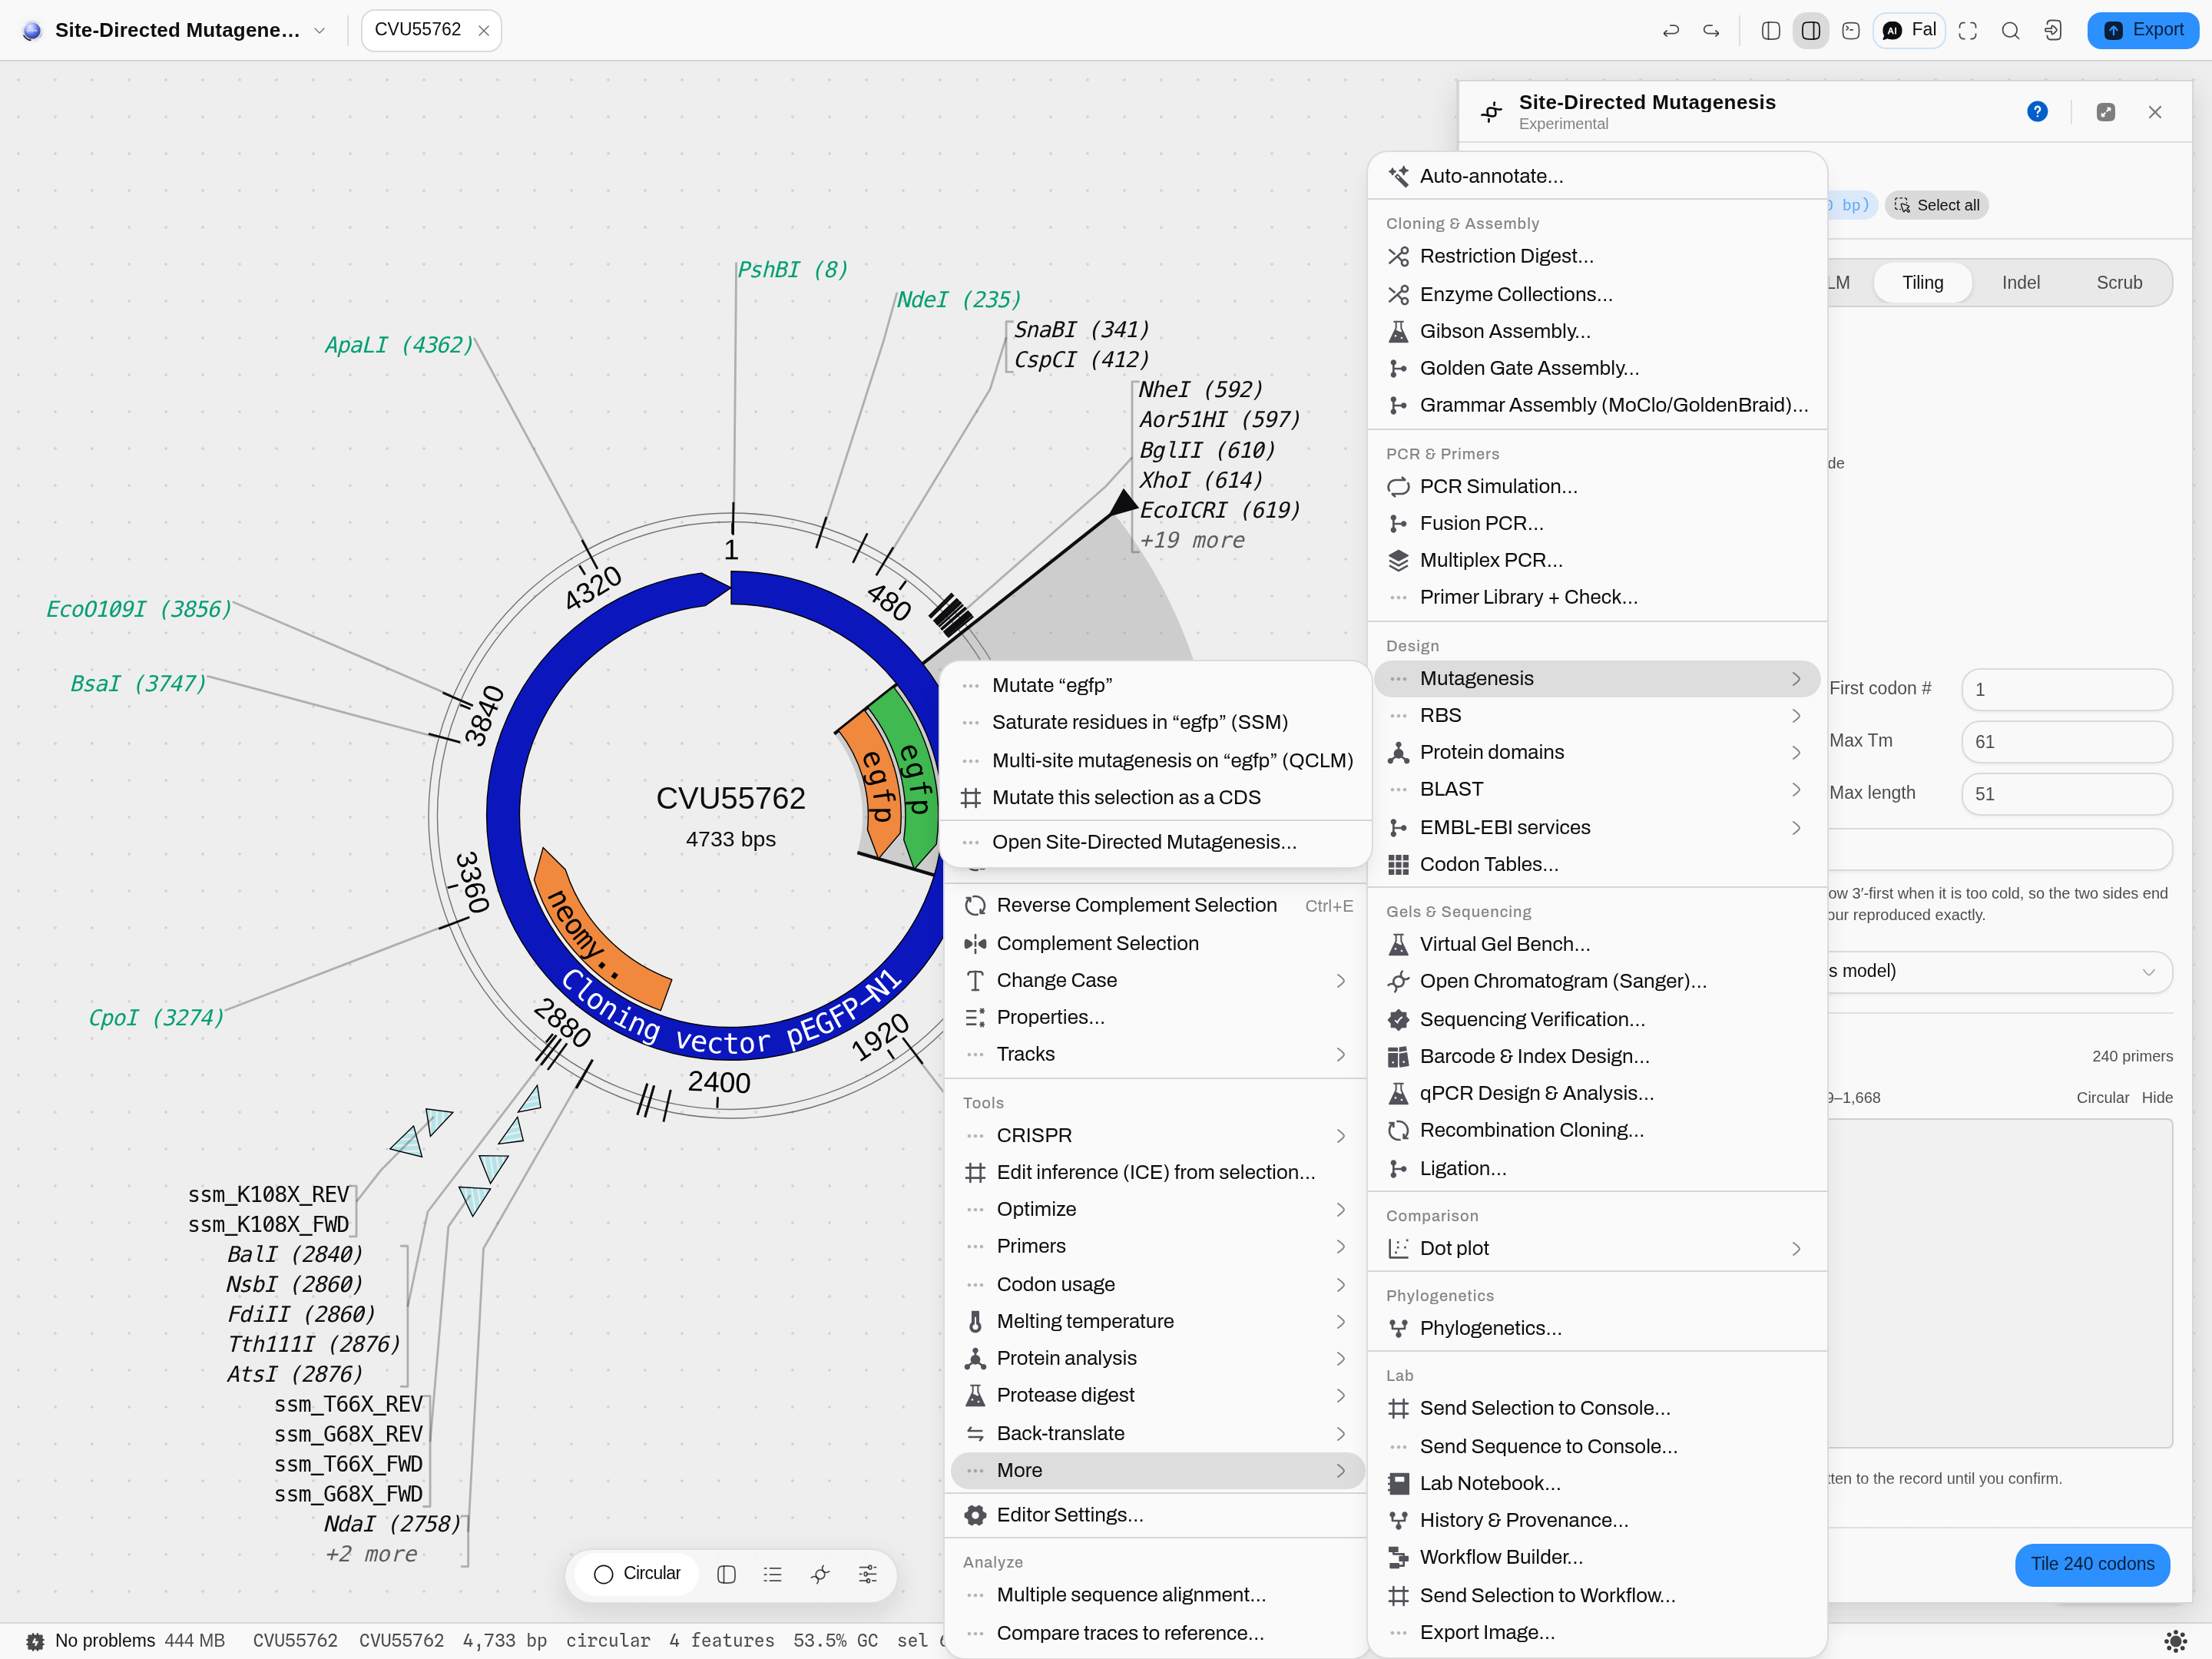
Task: Click the Export button
Action: (2142, 30)
